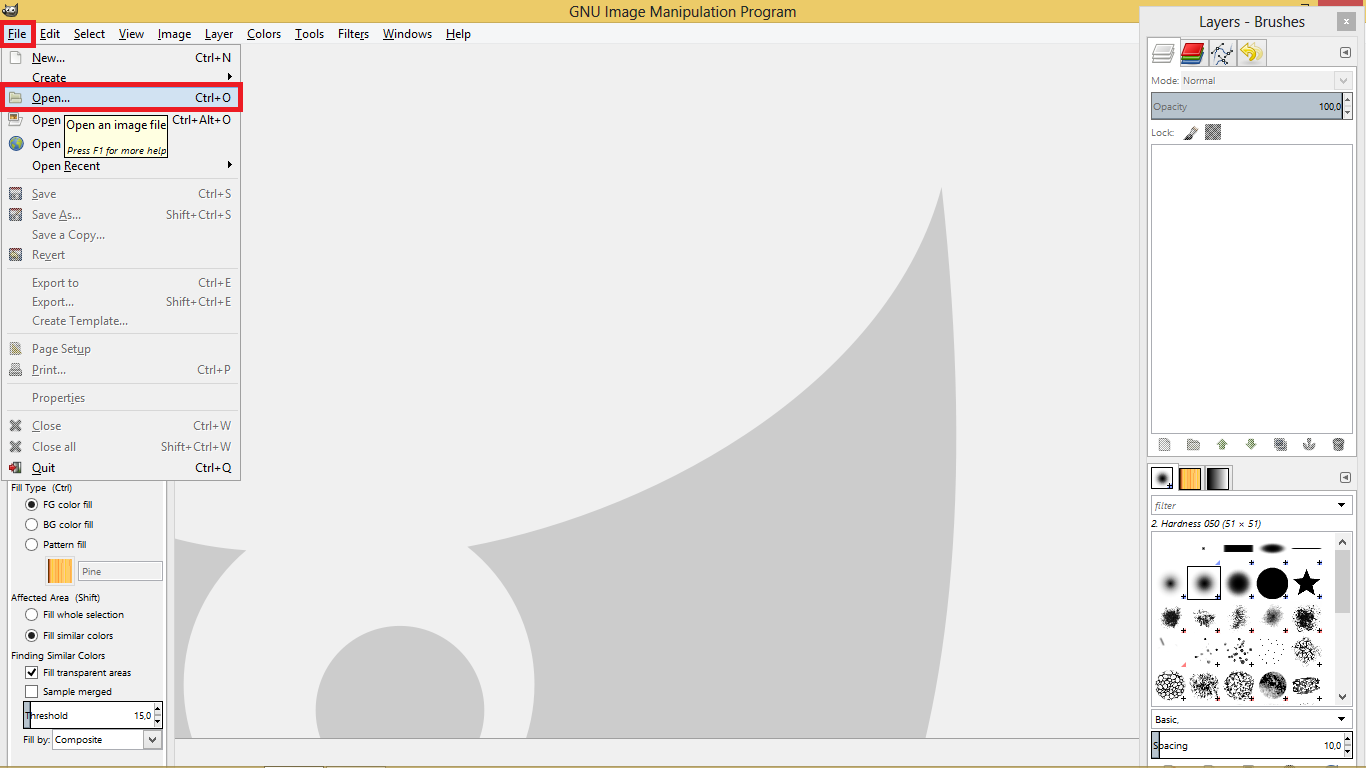Choose New... in the File menu

click(120, 58)
